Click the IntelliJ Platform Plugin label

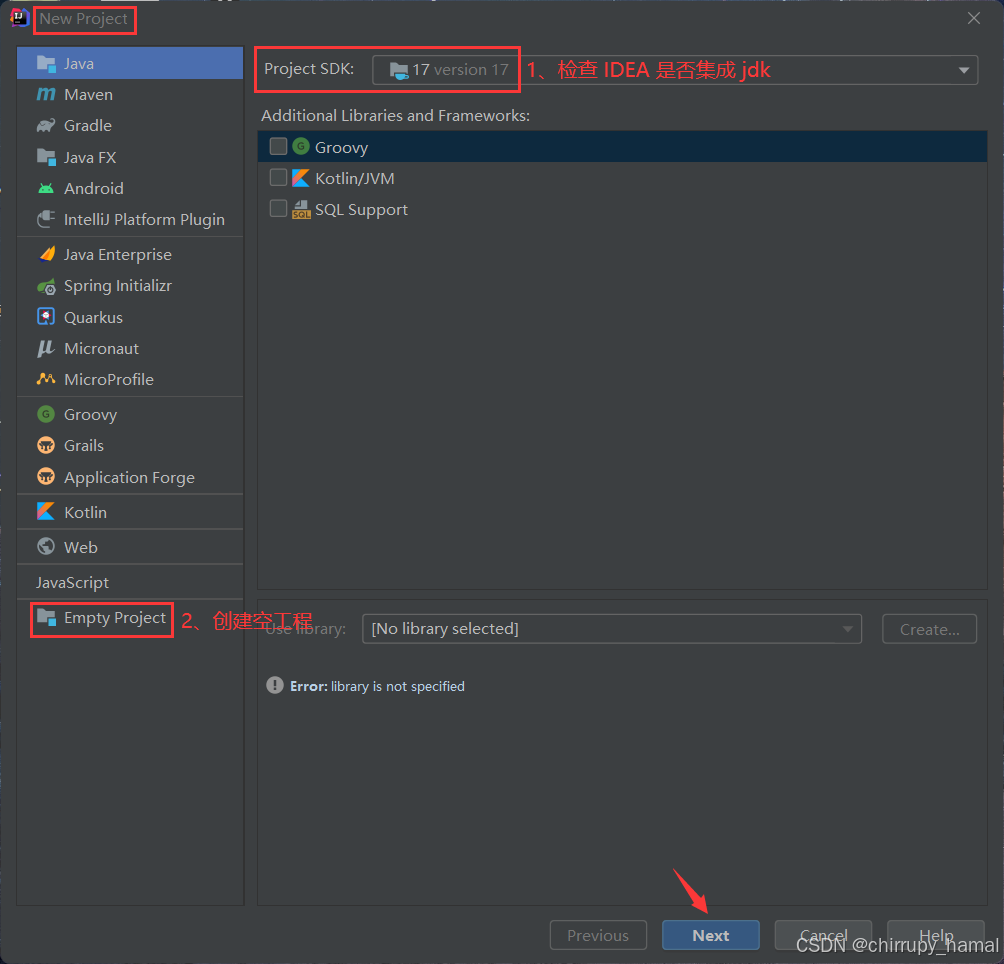144,220
